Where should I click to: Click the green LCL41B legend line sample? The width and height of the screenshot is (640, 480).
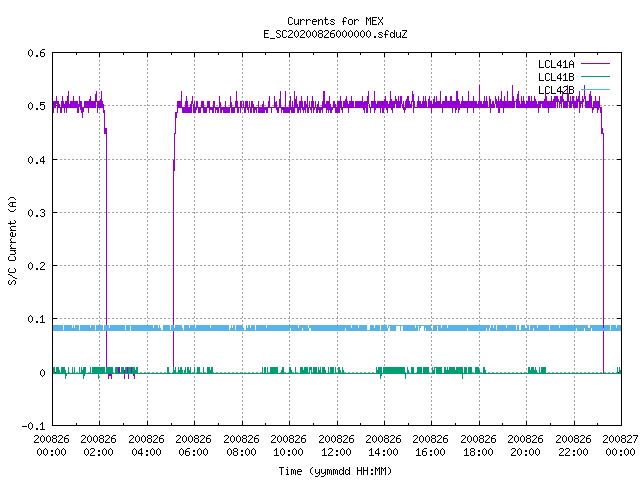point(595,76)
